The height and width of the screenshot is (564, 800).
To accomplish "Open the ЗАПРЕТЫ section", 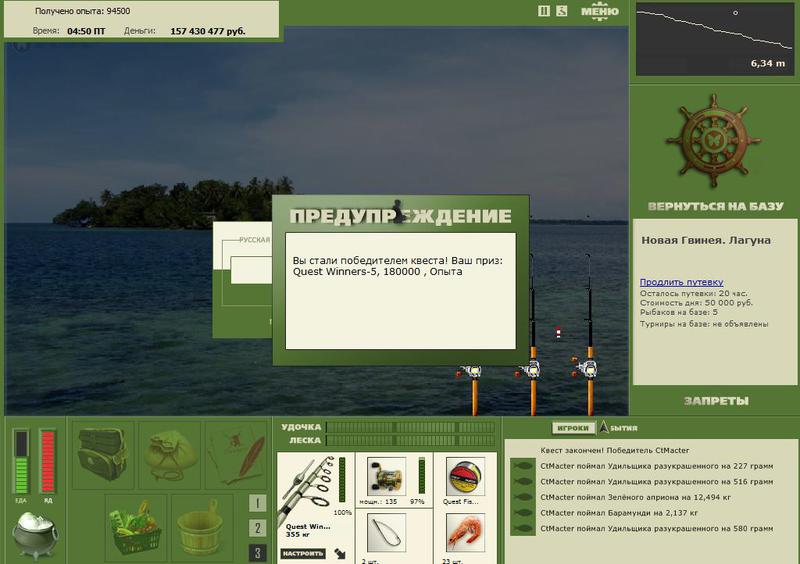I will [716, 401].
